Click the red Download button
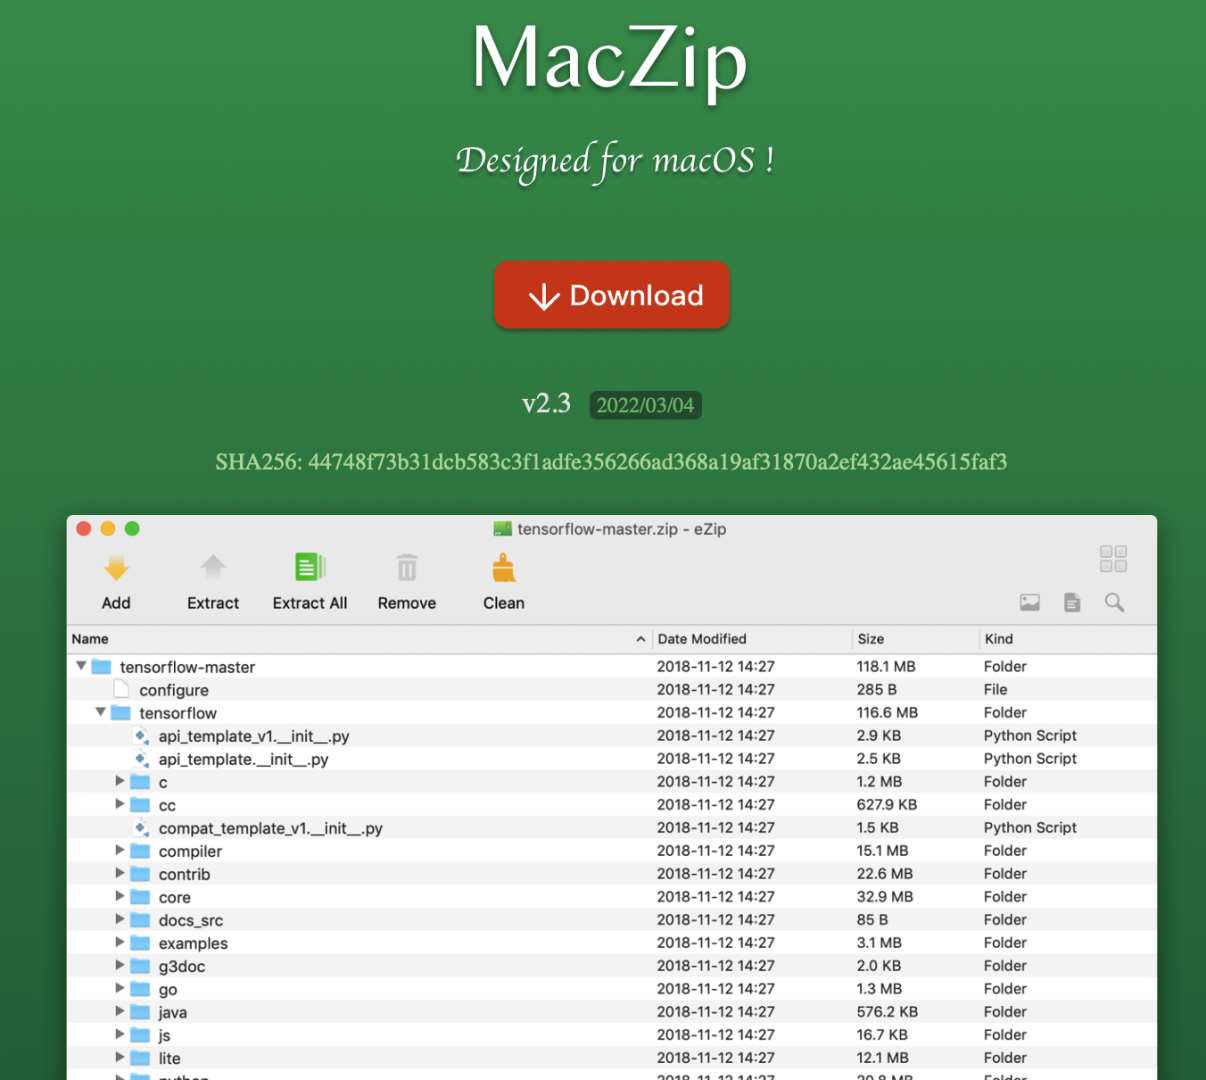The height and width of the screenshot is (1080, 1206). click(612, 295)
